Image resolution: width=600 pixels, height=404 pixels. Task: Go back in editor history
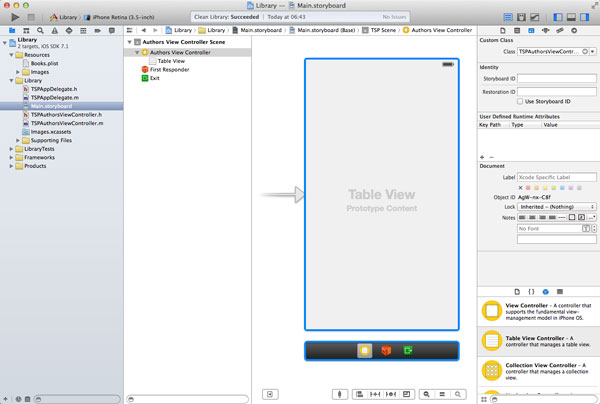[x=143, y=30]
